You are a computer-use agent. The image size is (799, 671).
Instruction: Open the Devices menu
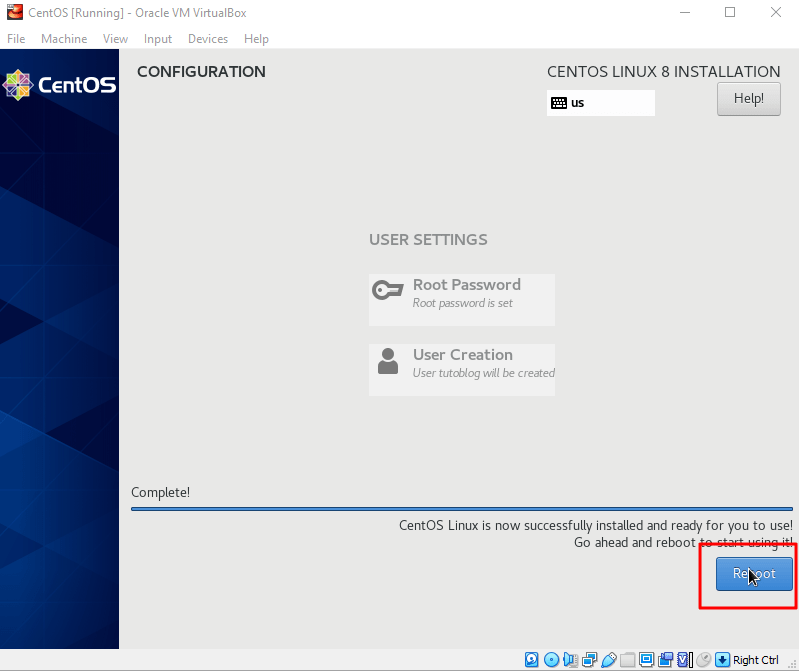tap(208, 39)
